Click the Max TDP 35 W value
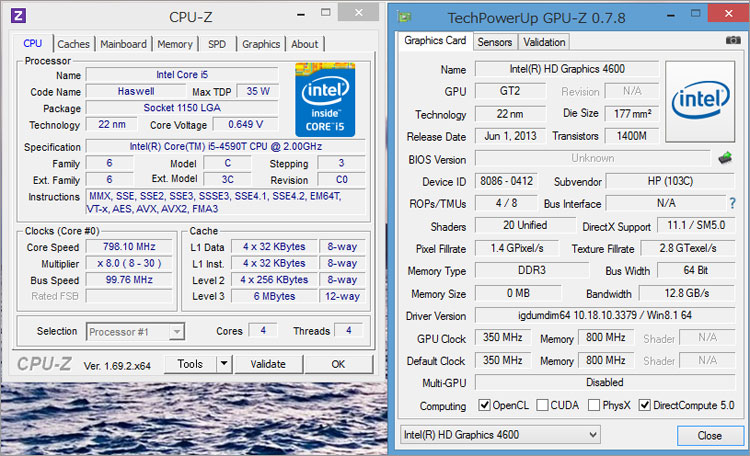750x456 pixels. (x=258, y=91)
